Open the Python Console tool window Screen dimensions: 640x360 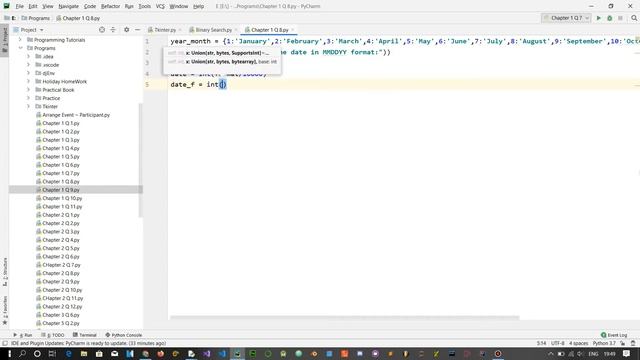point(124,335)
